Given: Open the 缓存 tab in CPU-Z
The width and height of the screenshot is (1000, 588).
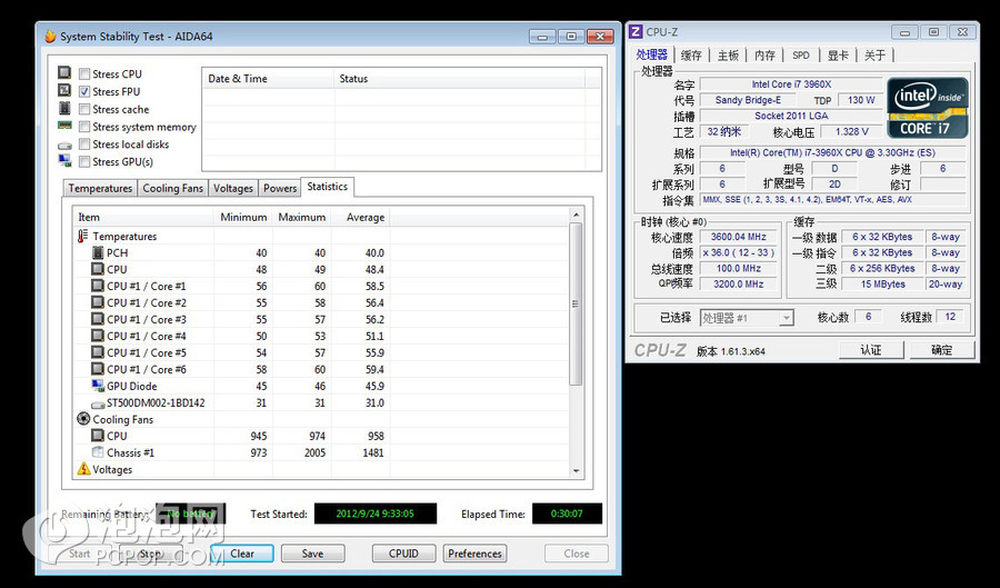Looking at the screenshot, I should coord(691,55).
